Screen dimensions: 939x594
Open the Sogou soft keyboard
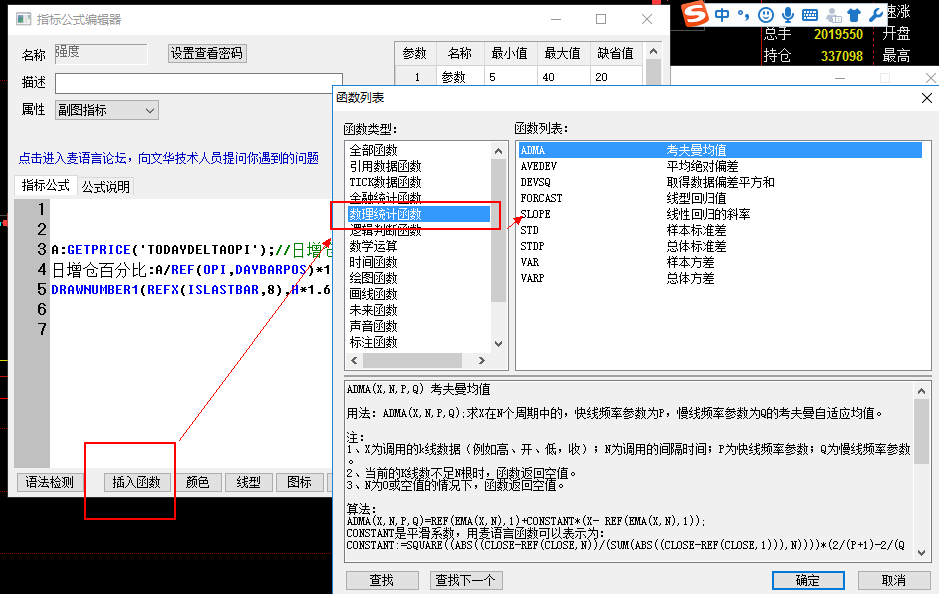809,14
